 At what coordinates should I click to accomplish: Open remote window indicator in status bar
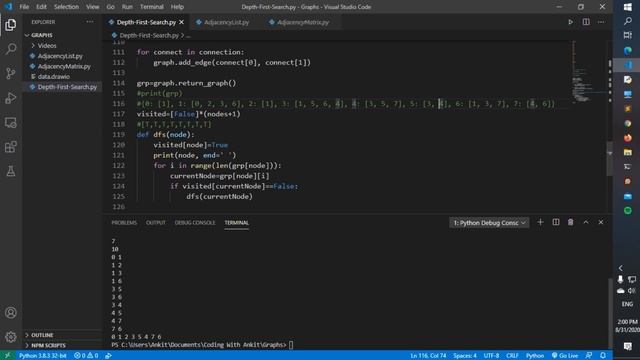[7, 356]
